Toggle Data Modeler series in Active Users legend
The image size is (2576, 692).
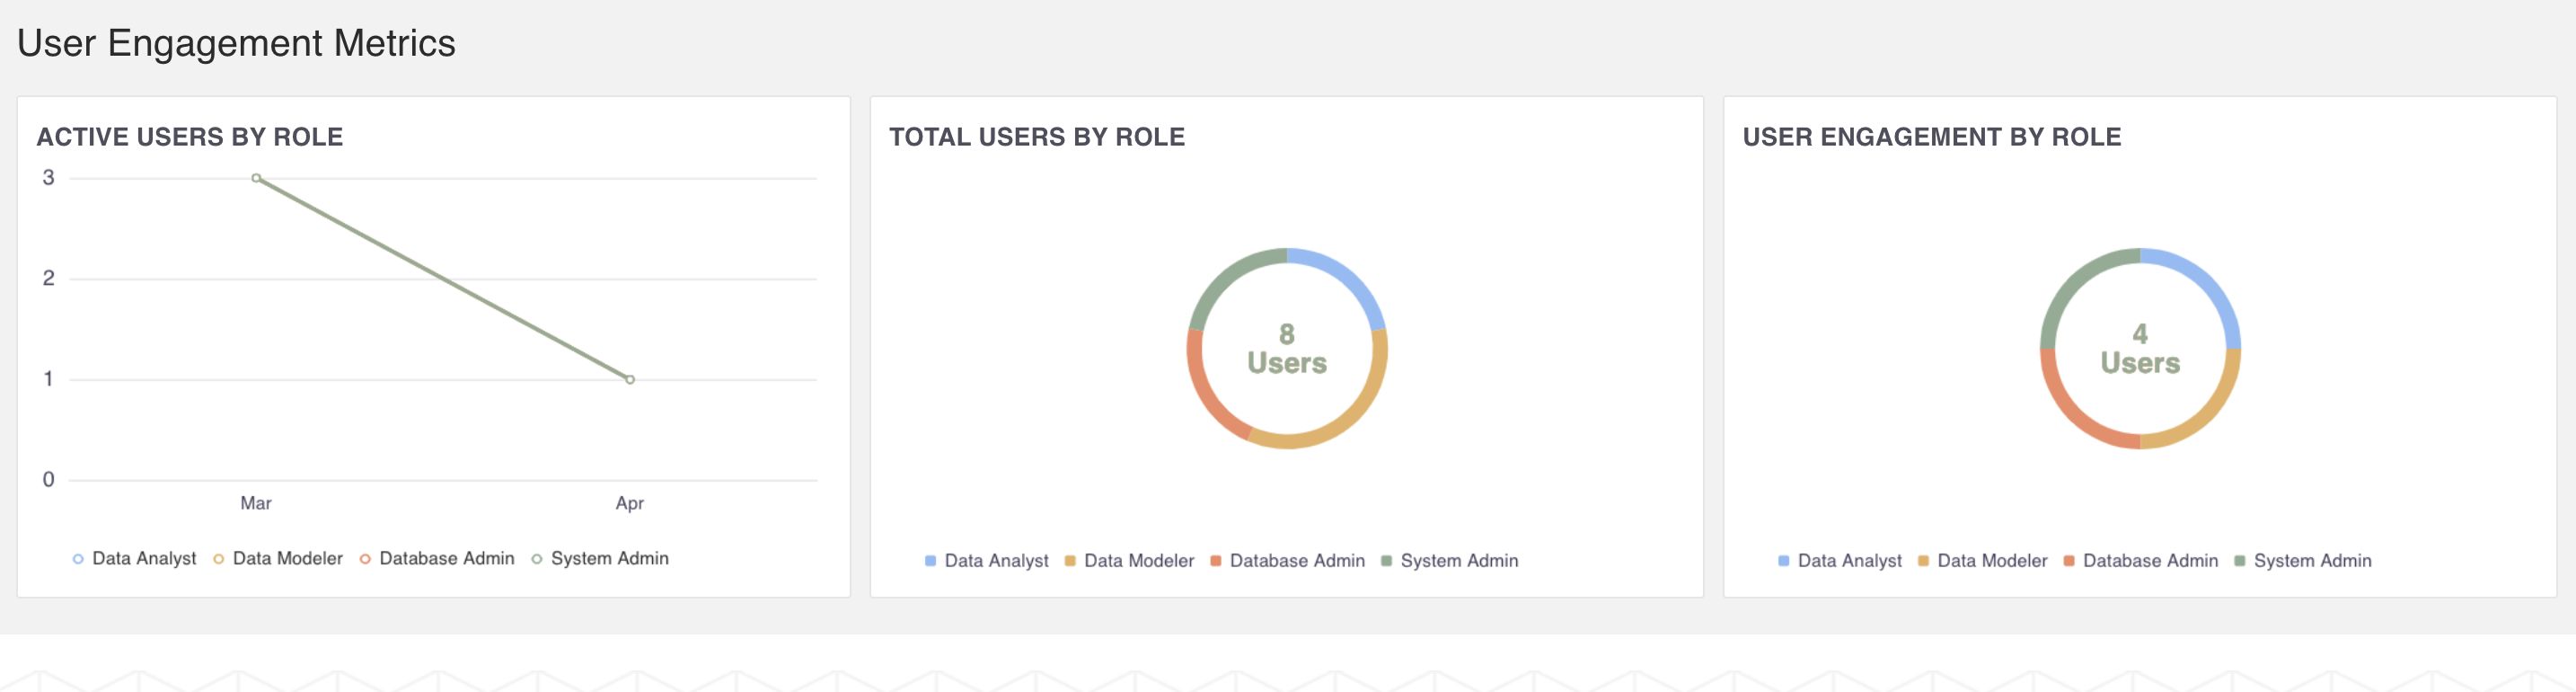[278, 559]
